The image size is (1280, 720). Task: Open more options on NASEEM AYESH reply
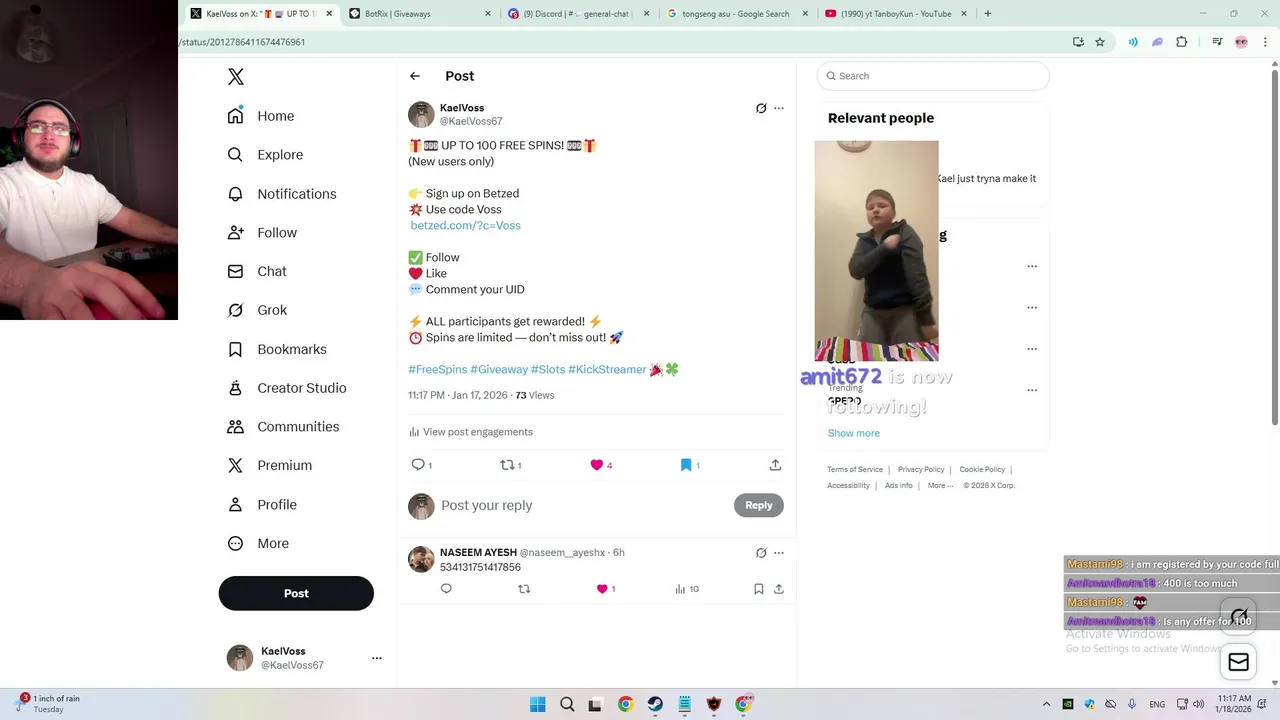pyautogui.click(x=779, y=553)
